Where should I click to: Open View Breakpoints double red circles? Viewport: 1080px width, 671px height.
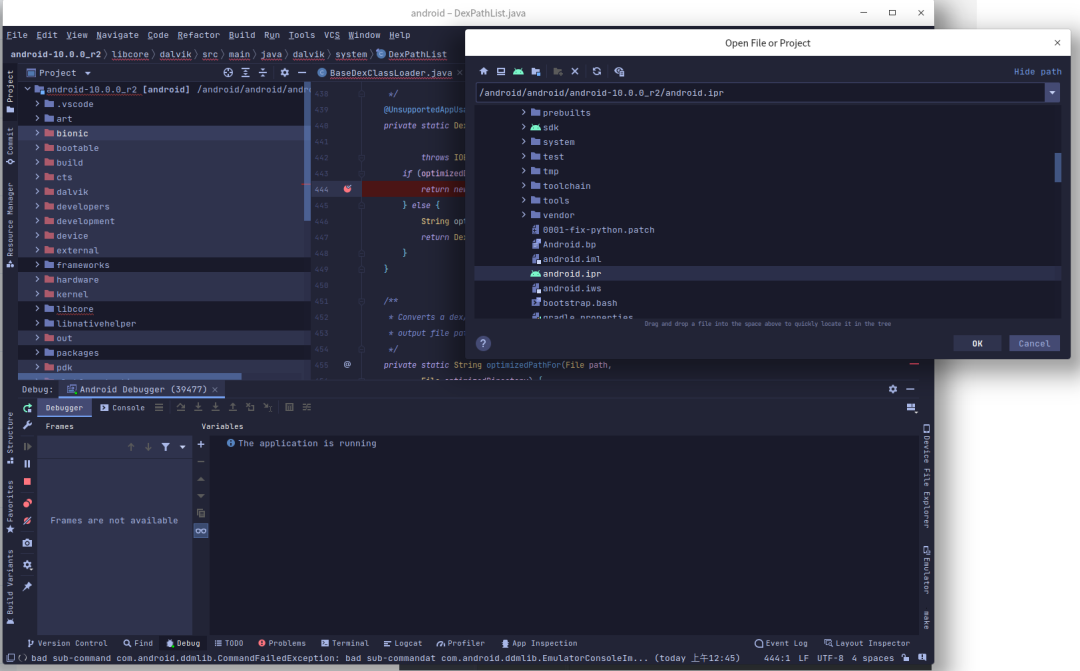[28, 503]
